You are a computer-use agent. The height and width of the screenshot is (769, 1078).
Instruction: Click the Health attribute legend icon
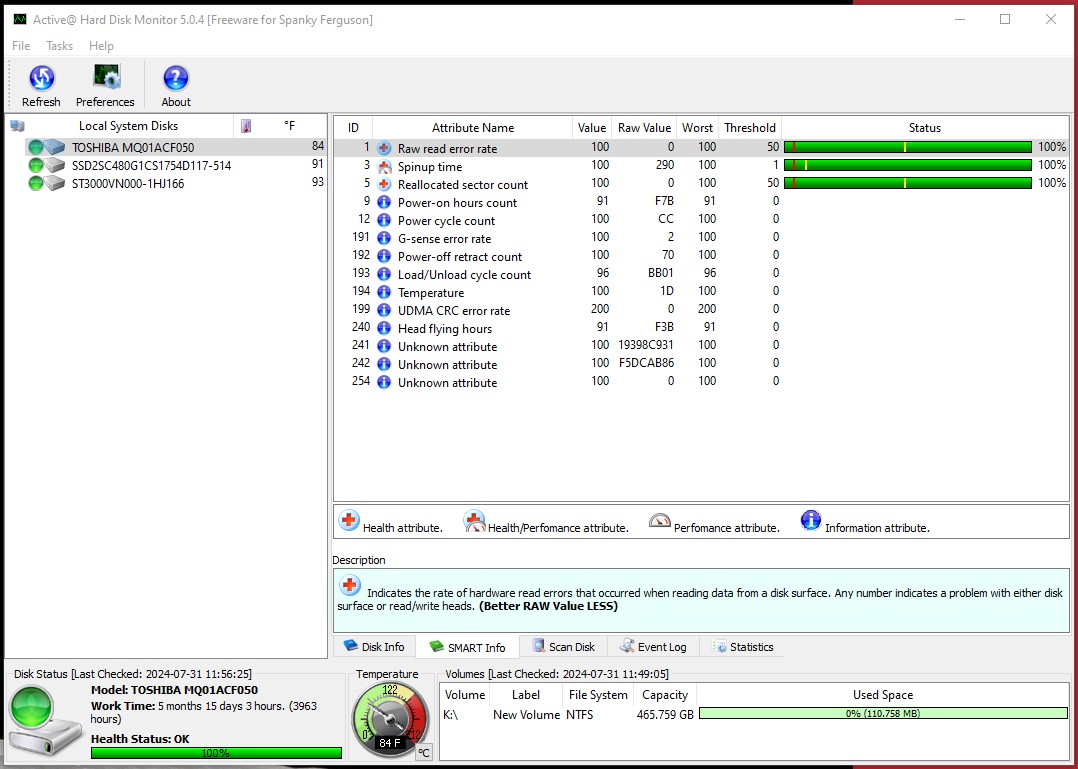pyautogui.click(x=348, y=520)
